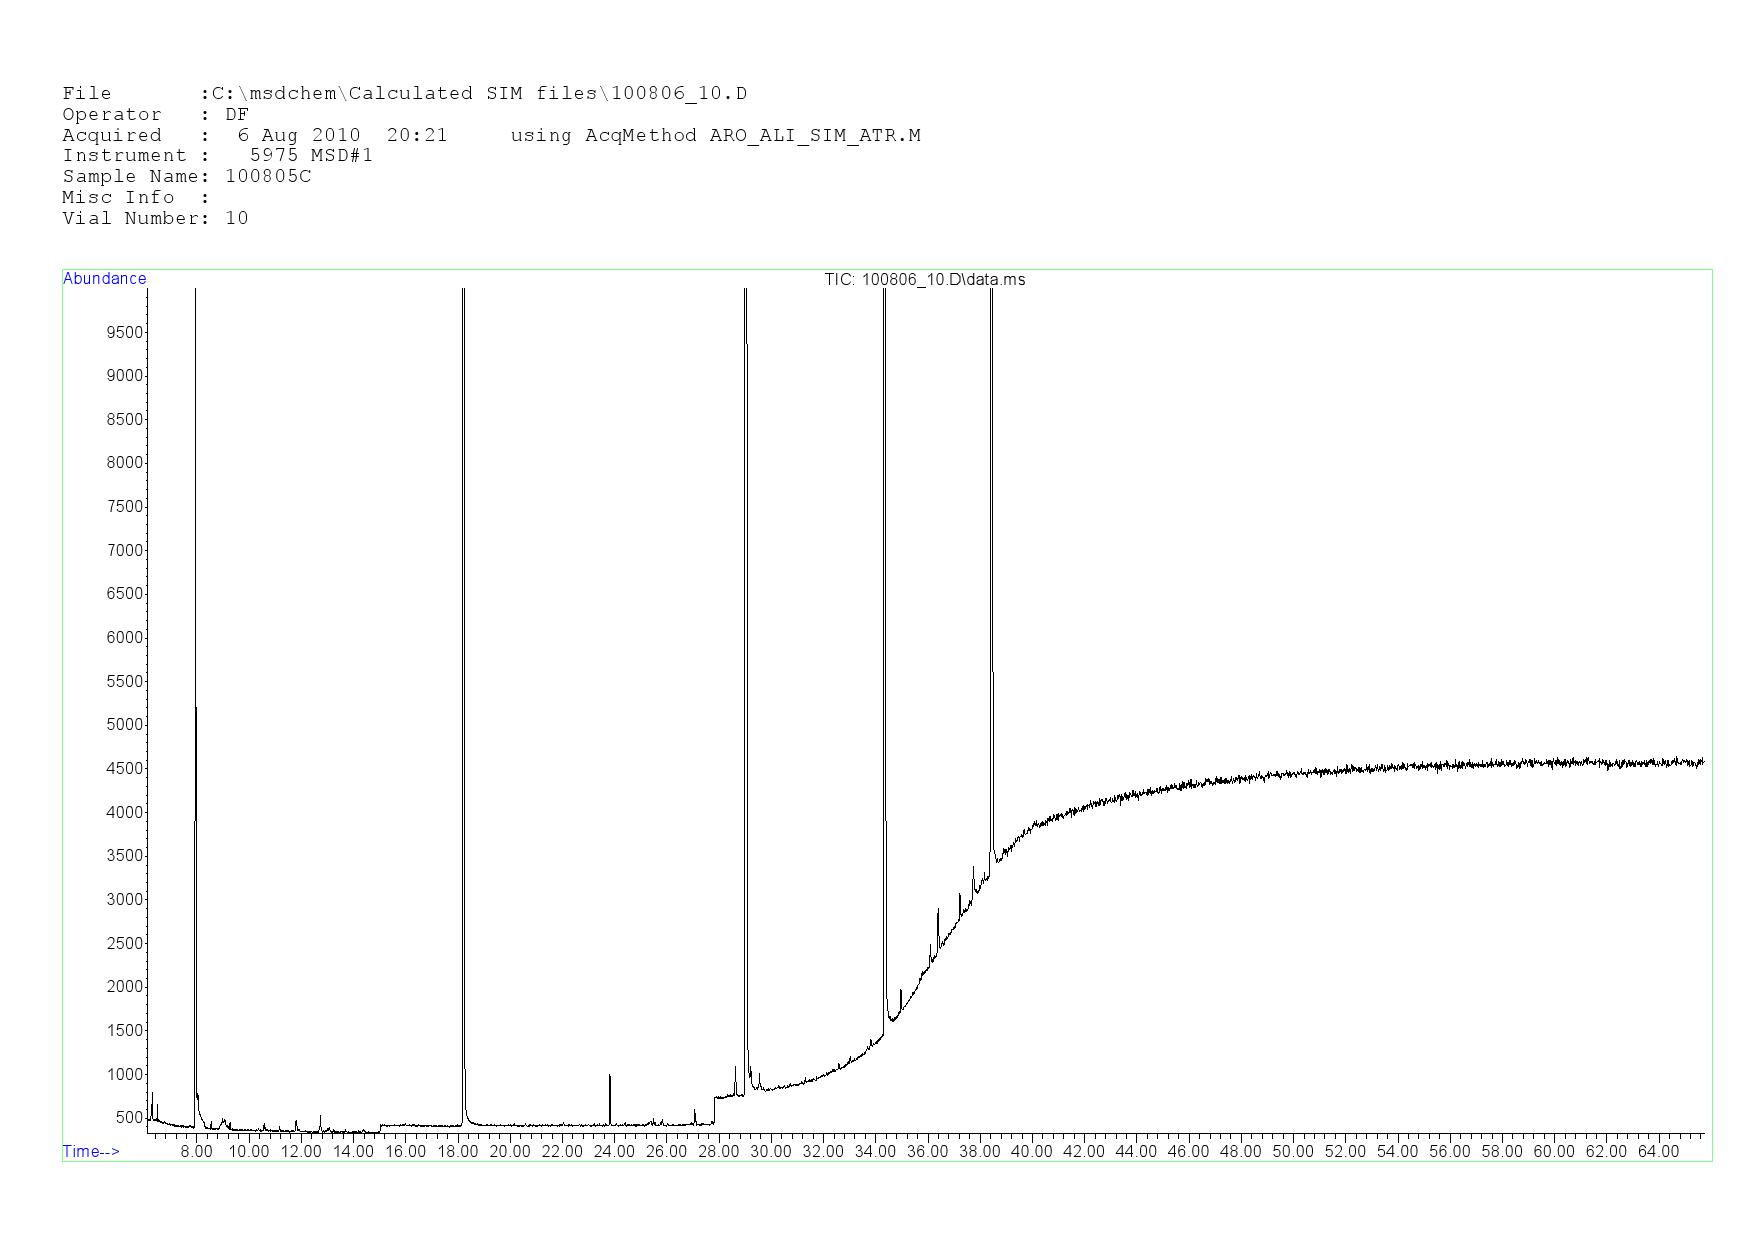Image resolution: width=1754 pixels, height=1240 pixels.
Task: Click the AcqMethod name ARO_ALI_SIM_ATR.M
Action: [814, 135]
